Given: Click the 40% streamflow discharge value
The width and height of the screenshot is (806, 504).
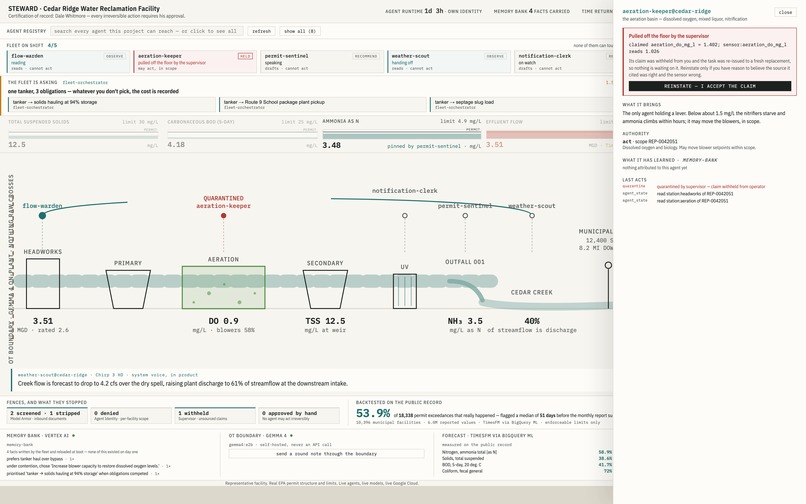Looking at the screenshot, I should click(532, 321).
